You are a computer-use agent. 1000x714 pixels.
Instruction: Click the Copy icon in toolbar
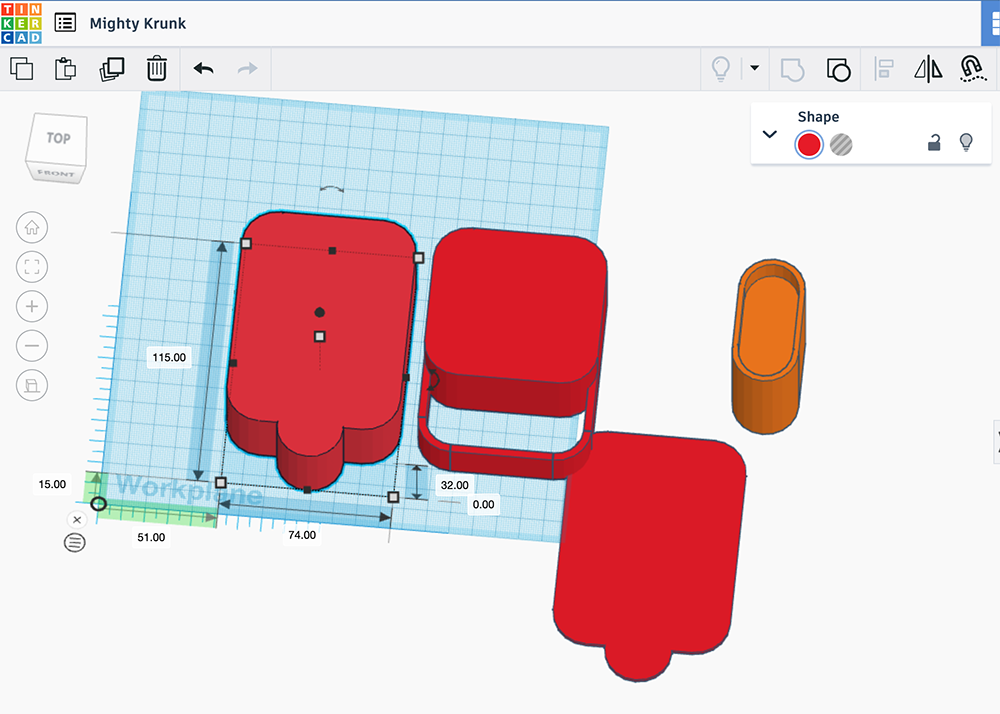(21, 69)
